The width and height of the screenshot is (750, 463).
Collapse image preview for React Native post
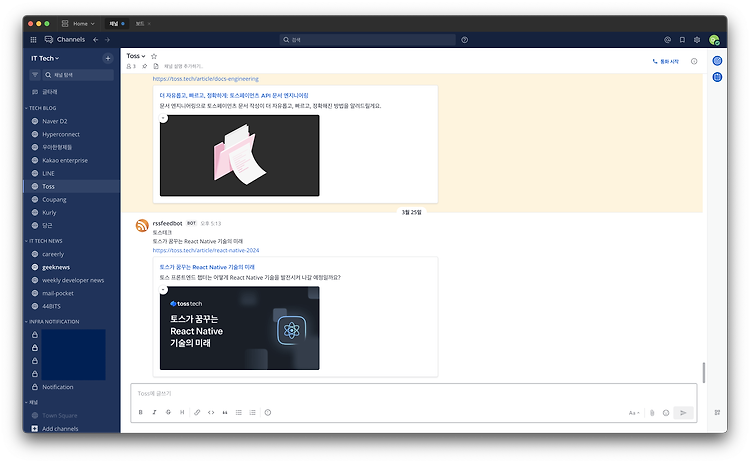[164, 289]
